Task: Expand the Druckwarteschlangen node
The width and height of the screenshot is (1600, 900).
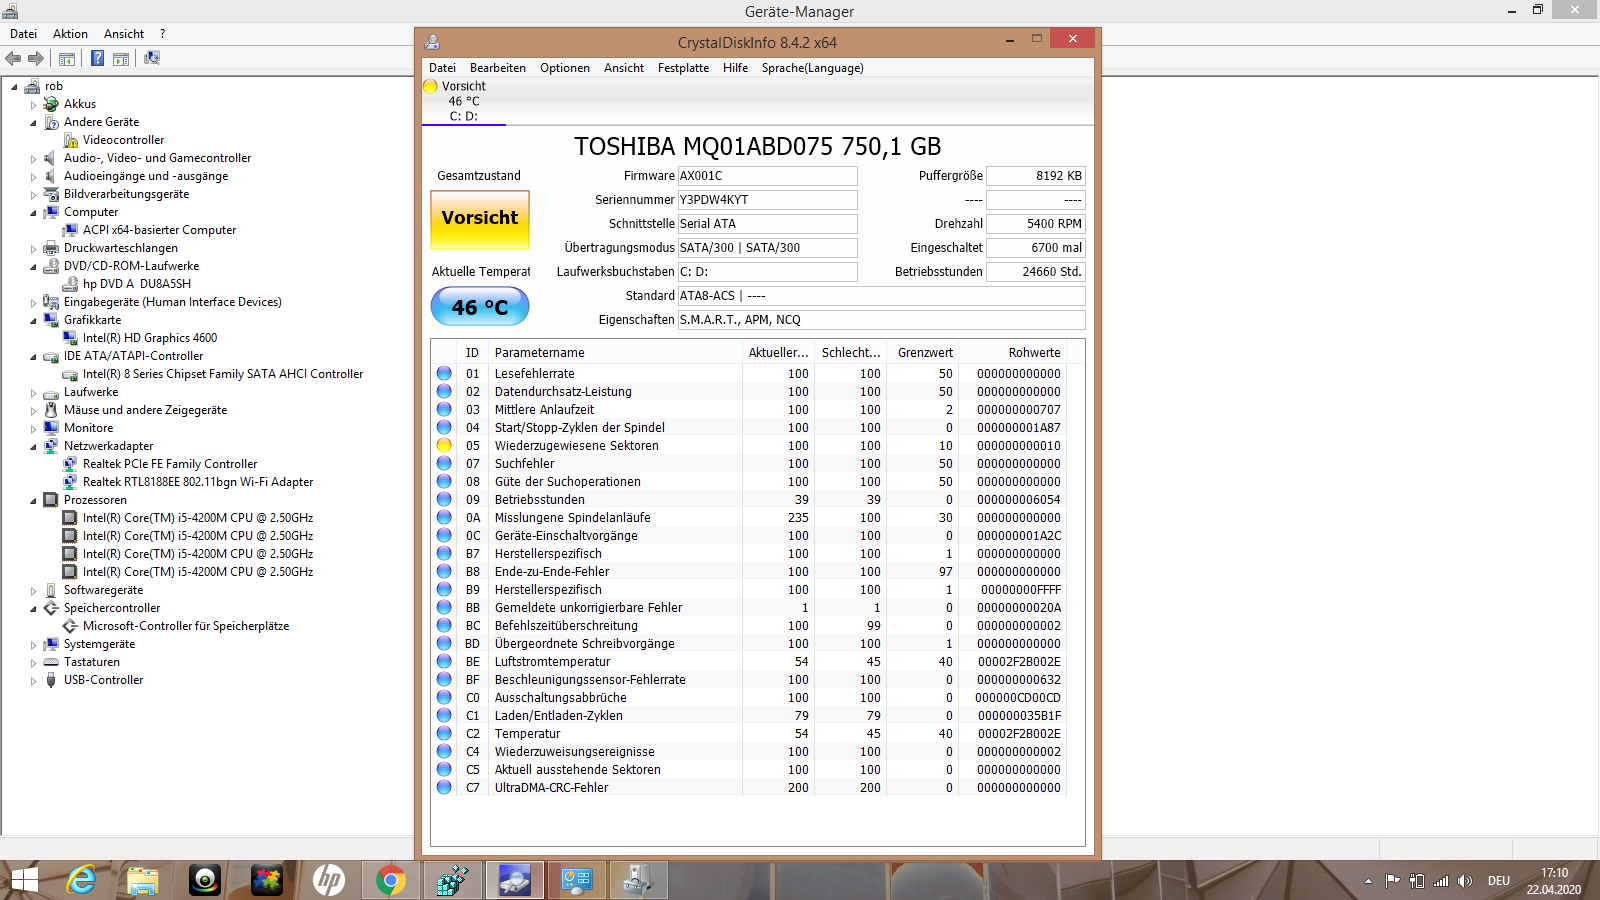Action: pos(33,248)
